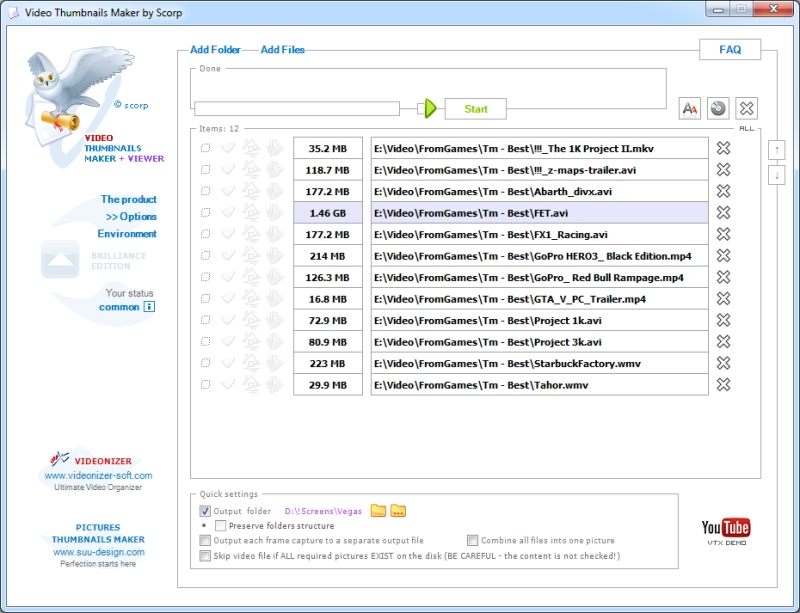
Task: Move selected item up with arrow button
Action: (x=777, y=150)
